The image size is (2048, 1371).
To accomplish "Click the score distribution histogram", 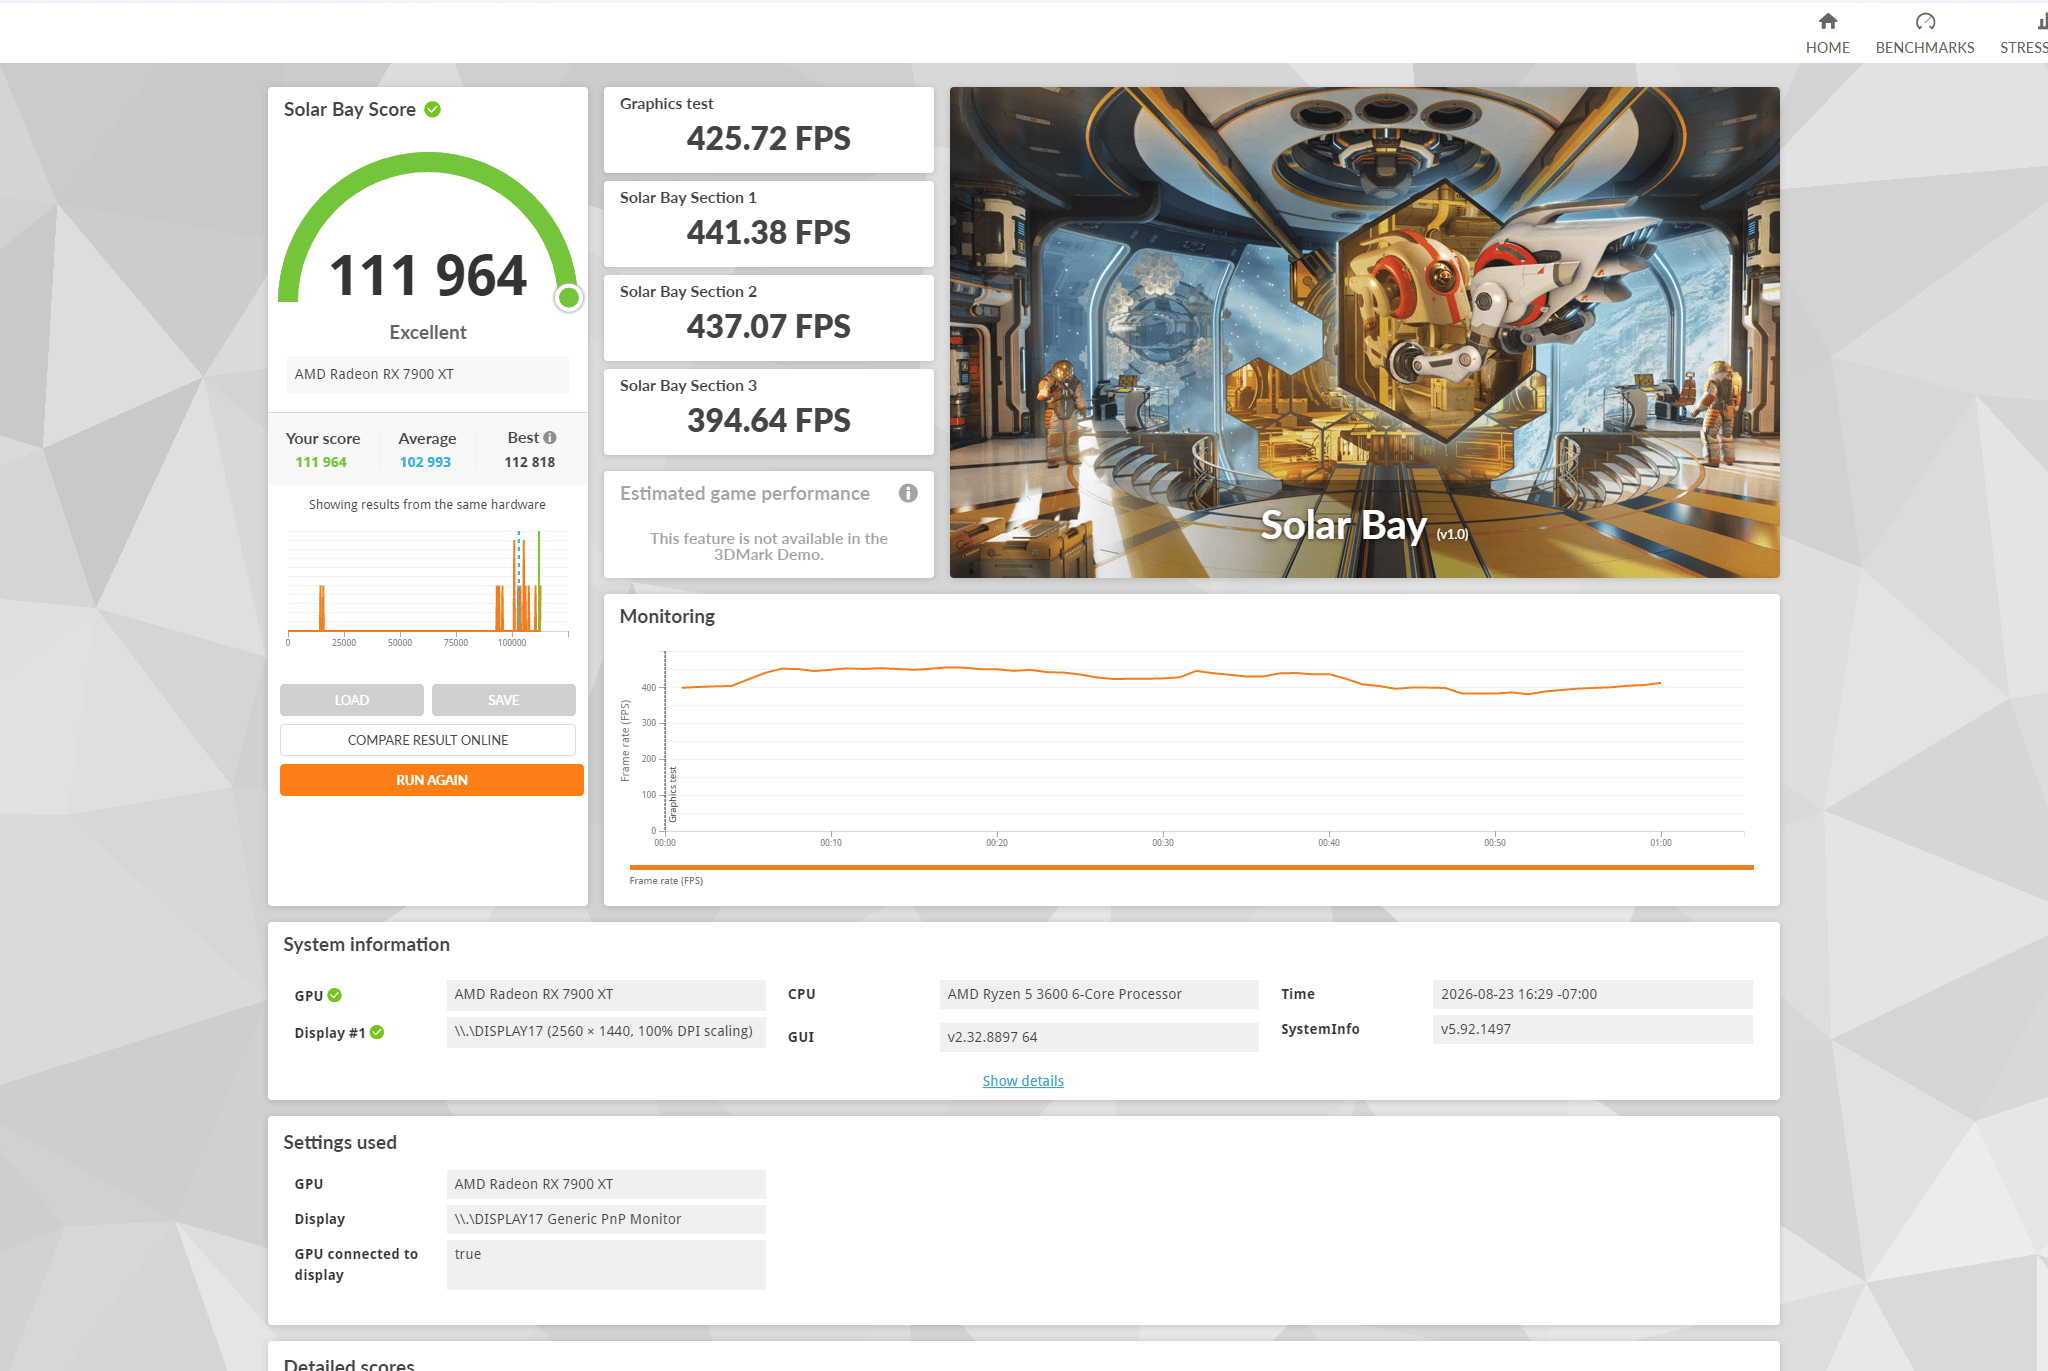I will pos(428,586).
